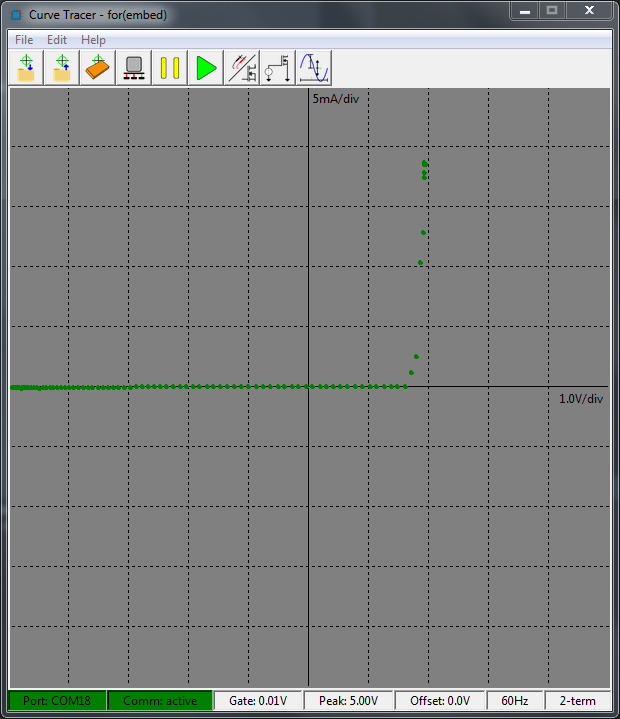Click the Offset: 0.0V status entry
This screenshot has width=620, height=719.
click(x=440, y=701)
